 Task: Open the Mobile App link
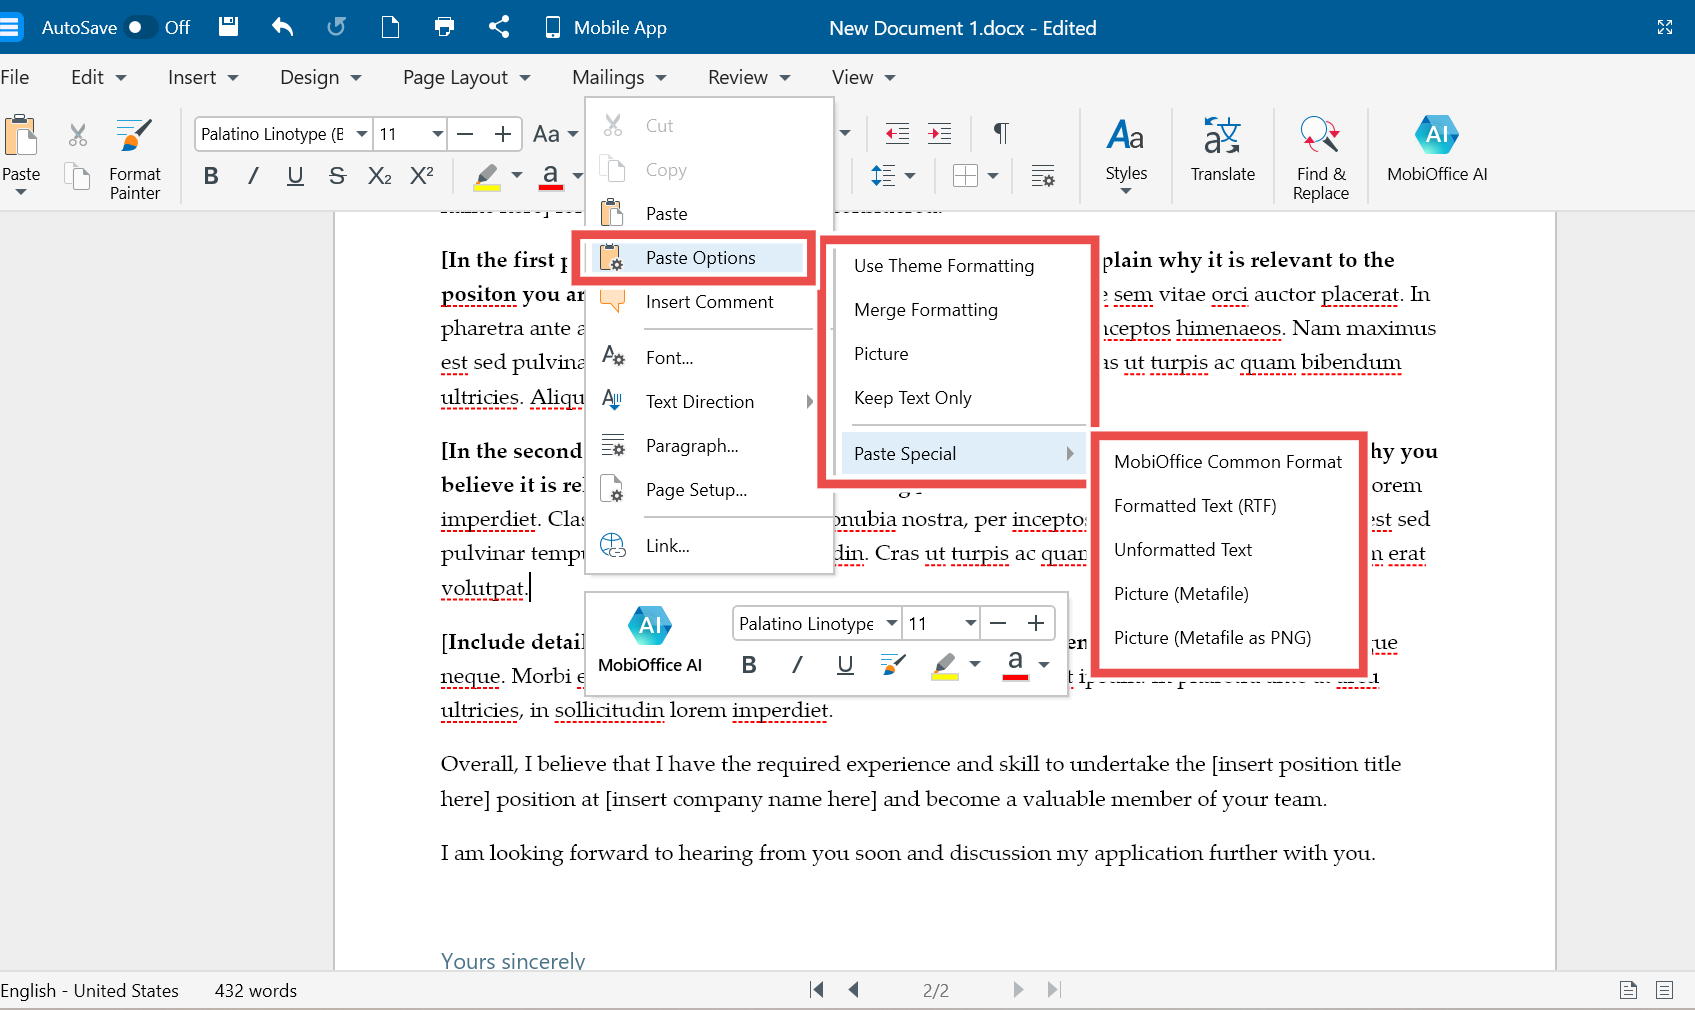pyautogui.click(x=605, y=28)
